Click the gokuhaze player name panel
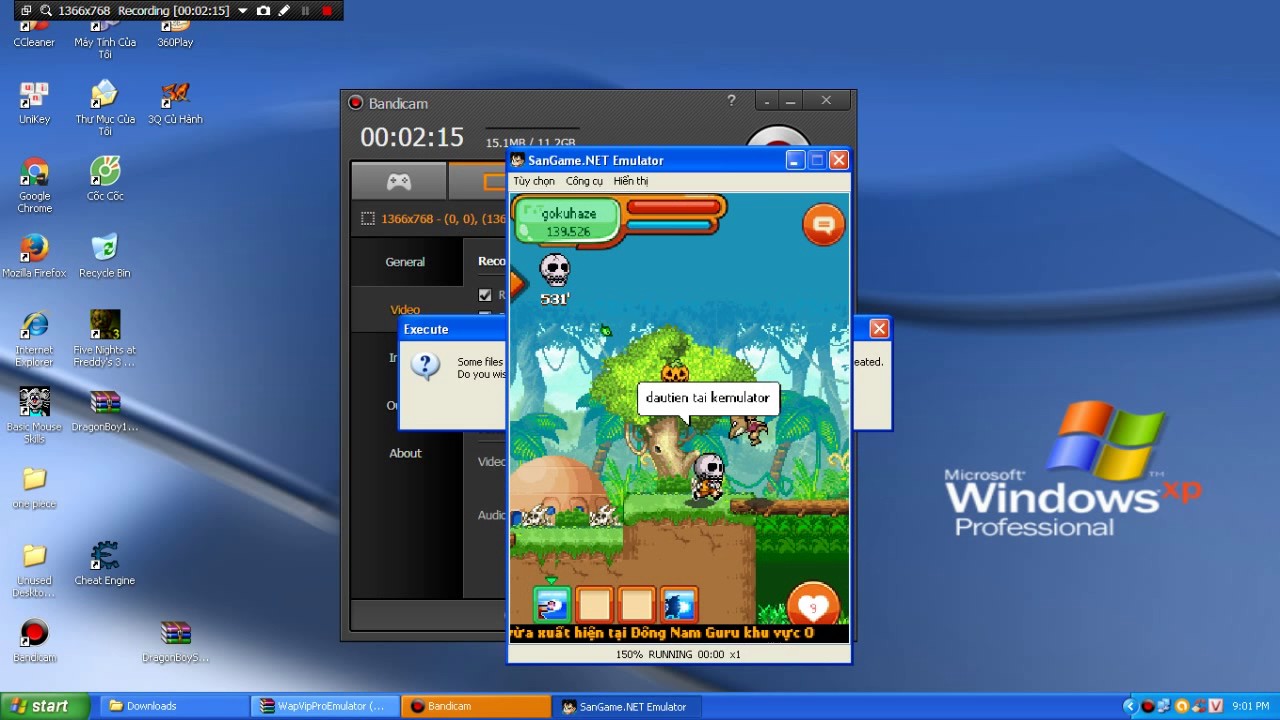The height and width of the screenshot is (720, 1280). [x=567, y=221]
